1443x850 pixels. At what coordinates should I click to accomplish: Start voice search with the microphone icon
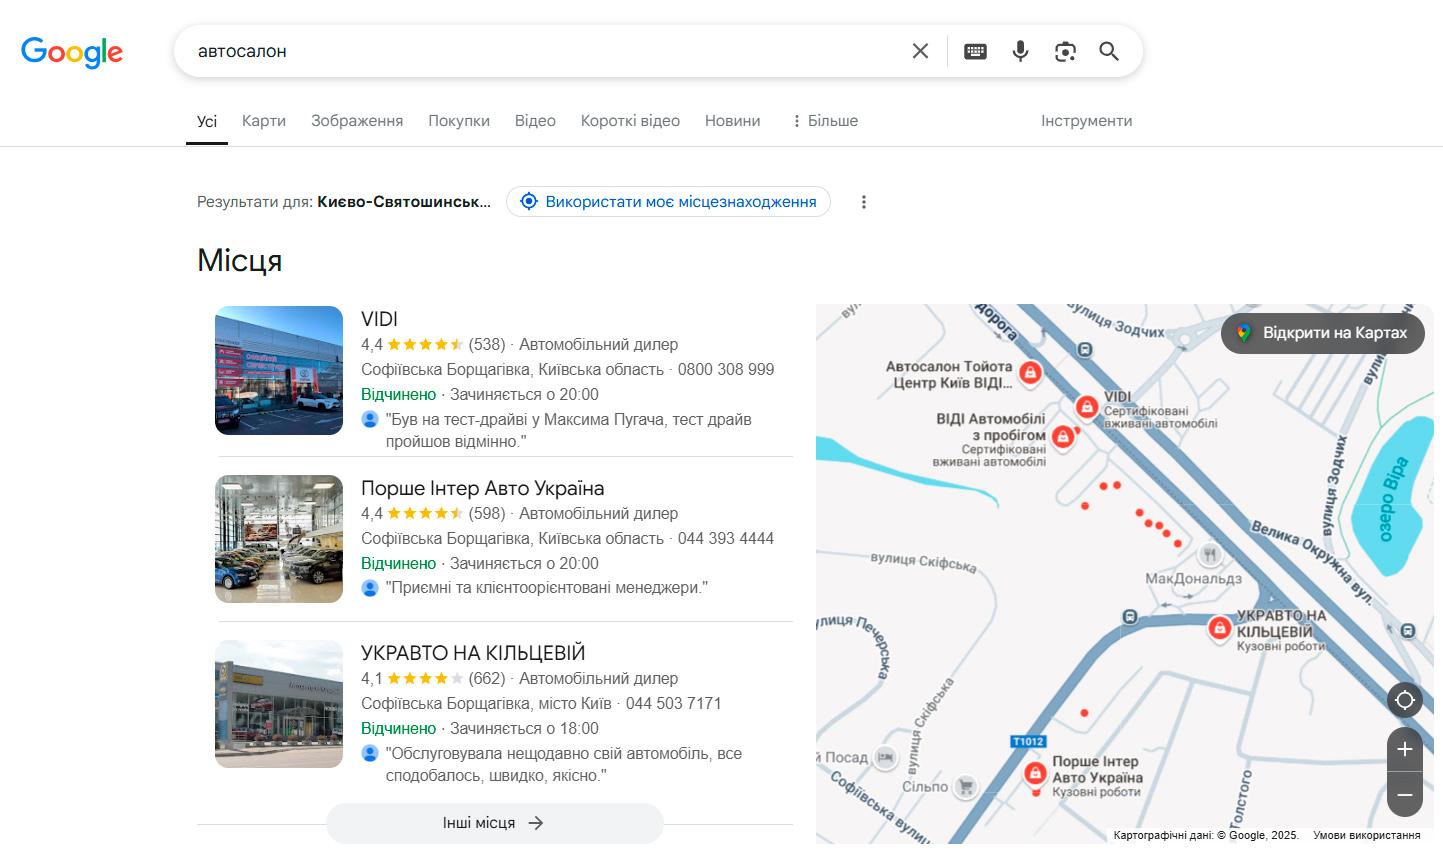tap(1020, 51)
